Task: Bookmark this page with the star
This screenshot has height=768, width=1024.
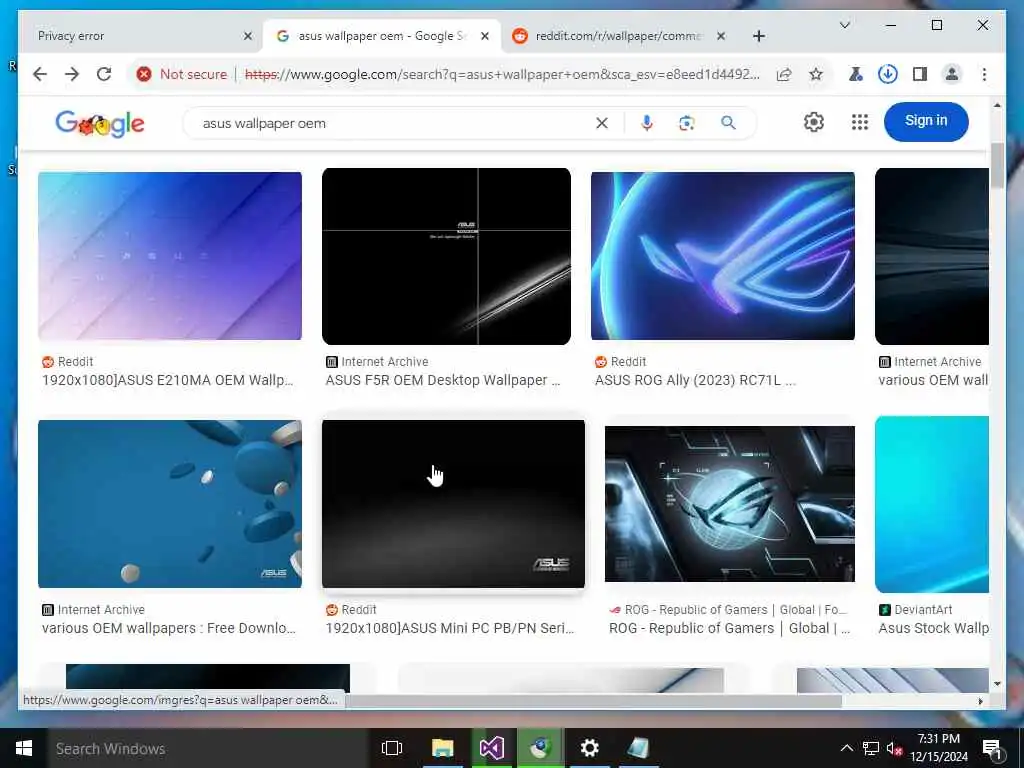Action: [x=816, y=74]
